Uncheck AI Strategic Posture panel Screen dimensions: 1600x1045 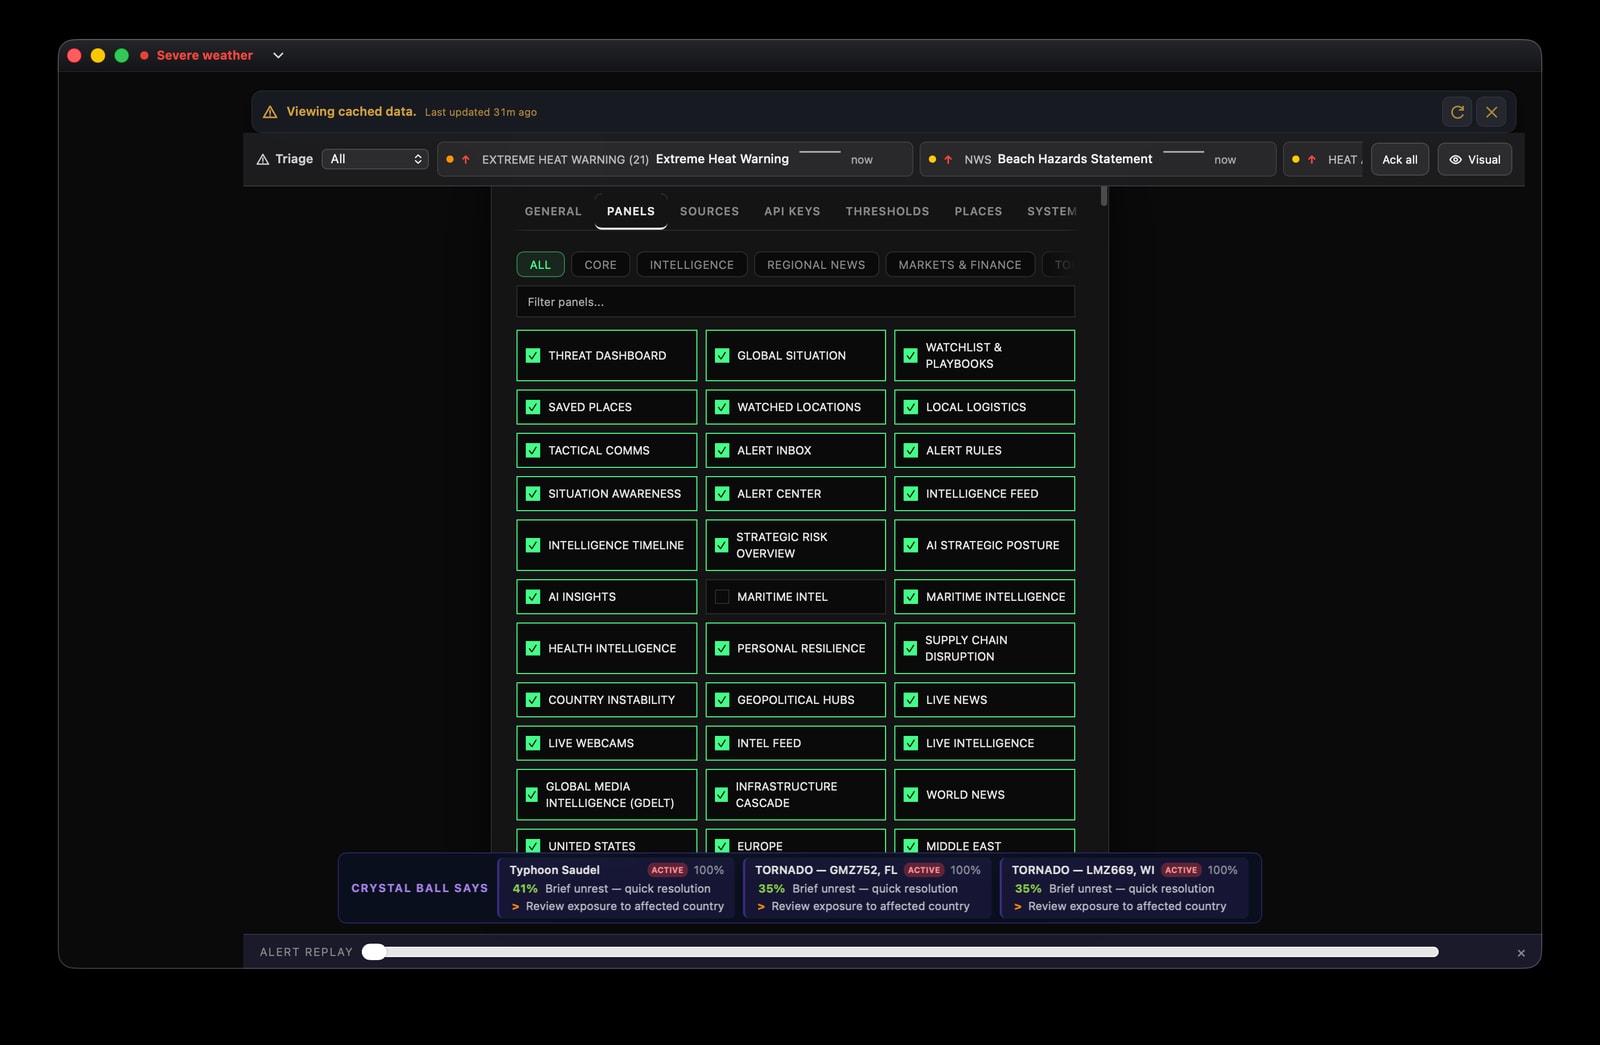911,545
